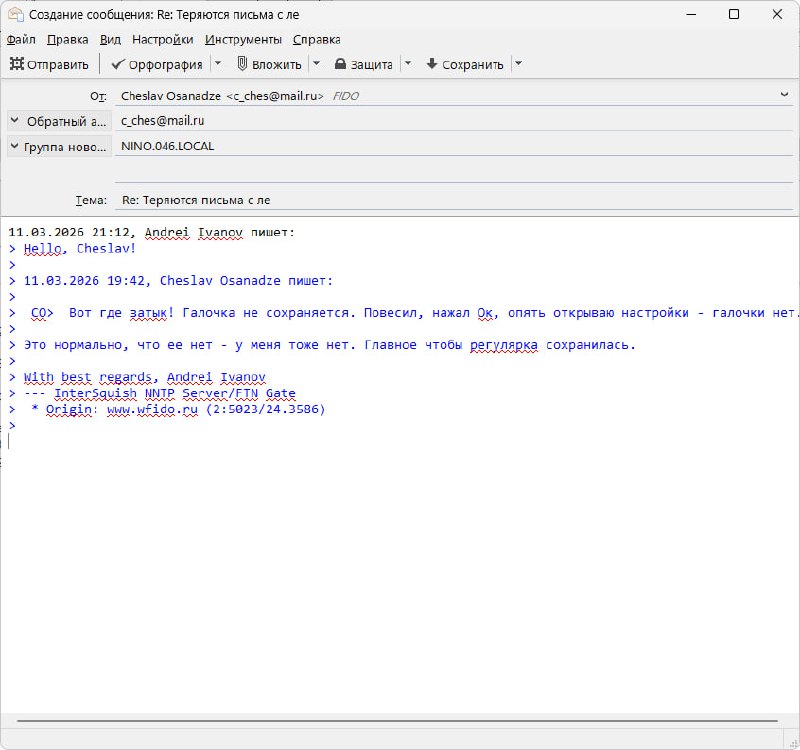800x750 pixels.
Task: Open the Файл menu
Action: click(x=21, y=39)
